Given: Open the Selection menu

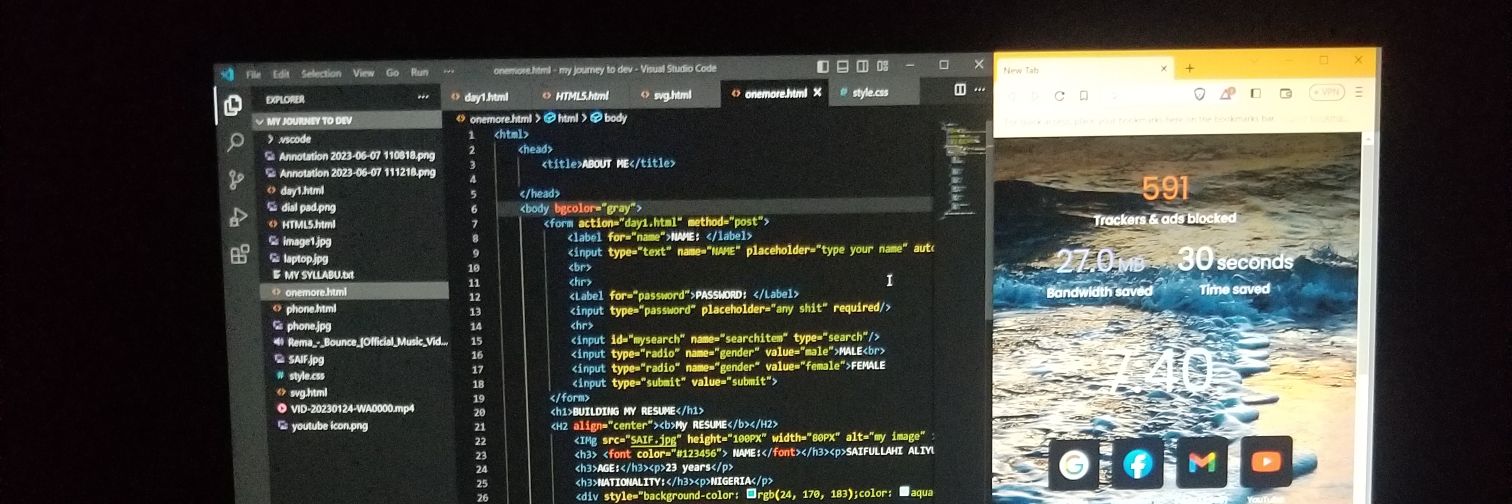Looking at the screenshot, I should pyautogui.click(x=321, y=73).
